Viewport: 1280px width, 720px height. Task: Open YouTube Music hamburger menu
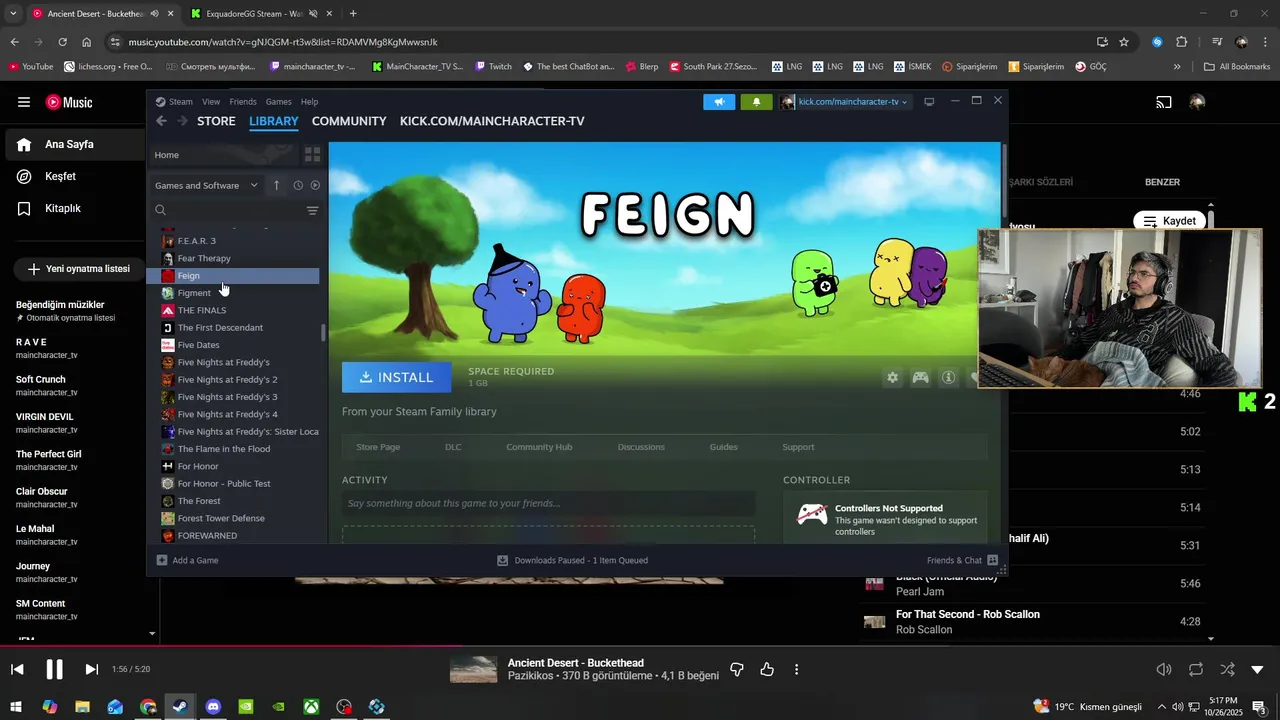24,102
